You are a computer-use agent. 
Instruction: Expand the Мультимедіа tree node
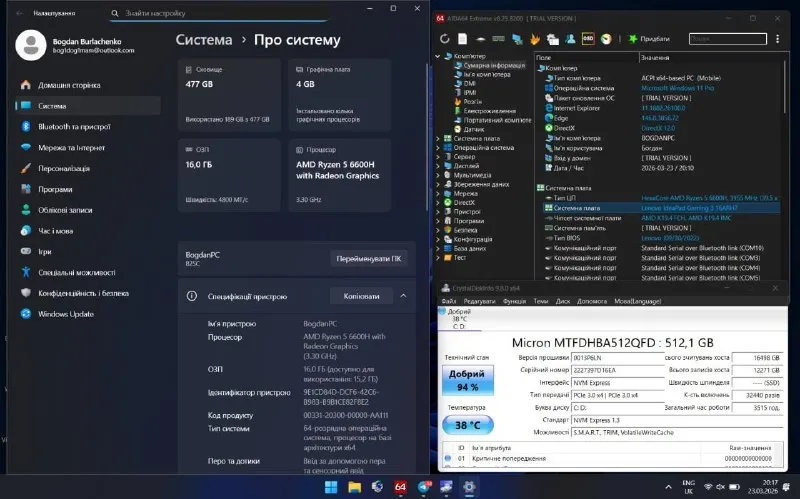point(438,175)
